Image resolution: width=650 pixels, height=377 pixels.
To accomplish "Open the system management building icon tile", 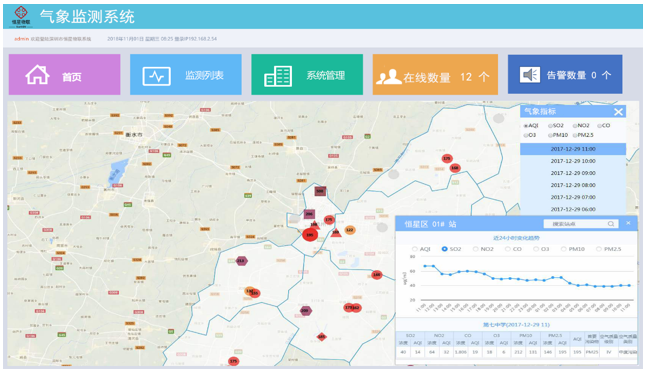I will point(307,75).
